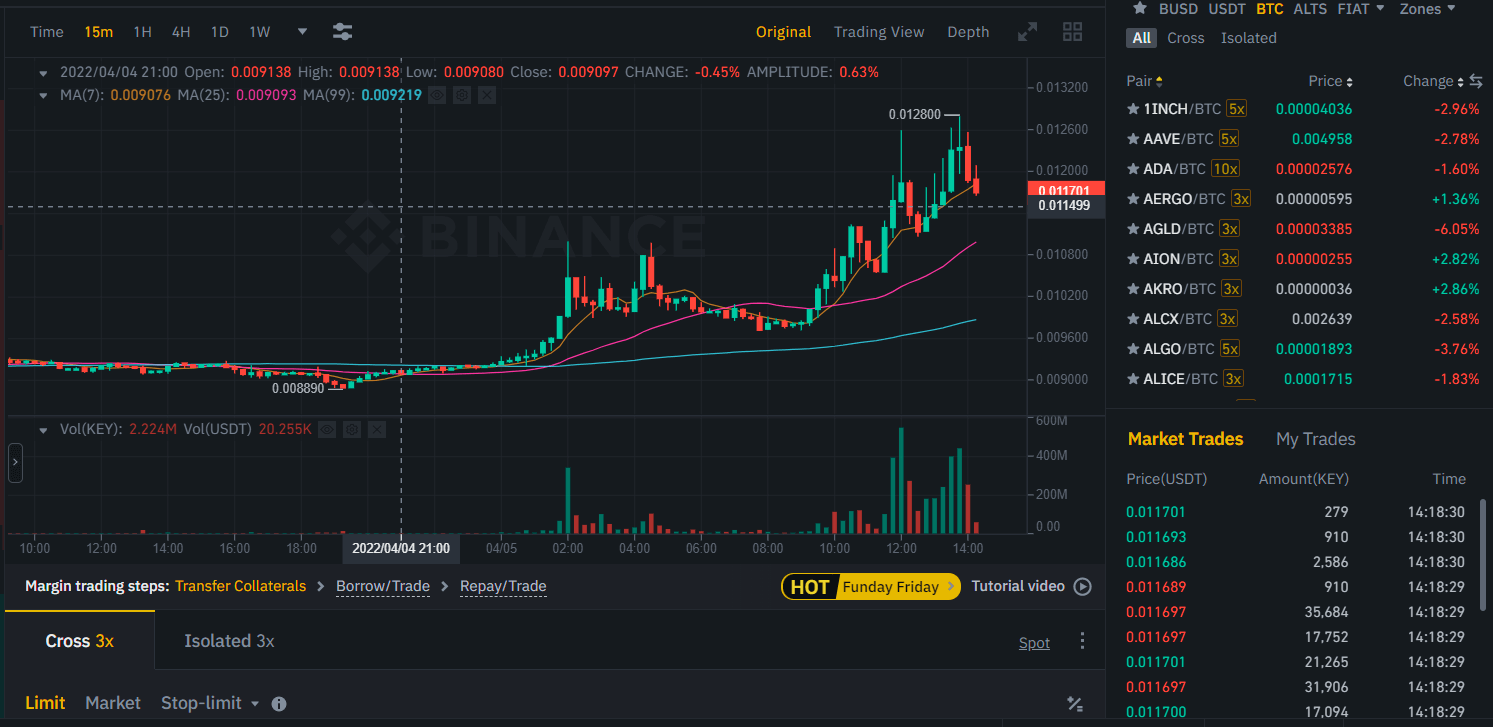1493x727 pixels.
Task: Toggle MA indicator visibility eye
Action: point(436,95)
